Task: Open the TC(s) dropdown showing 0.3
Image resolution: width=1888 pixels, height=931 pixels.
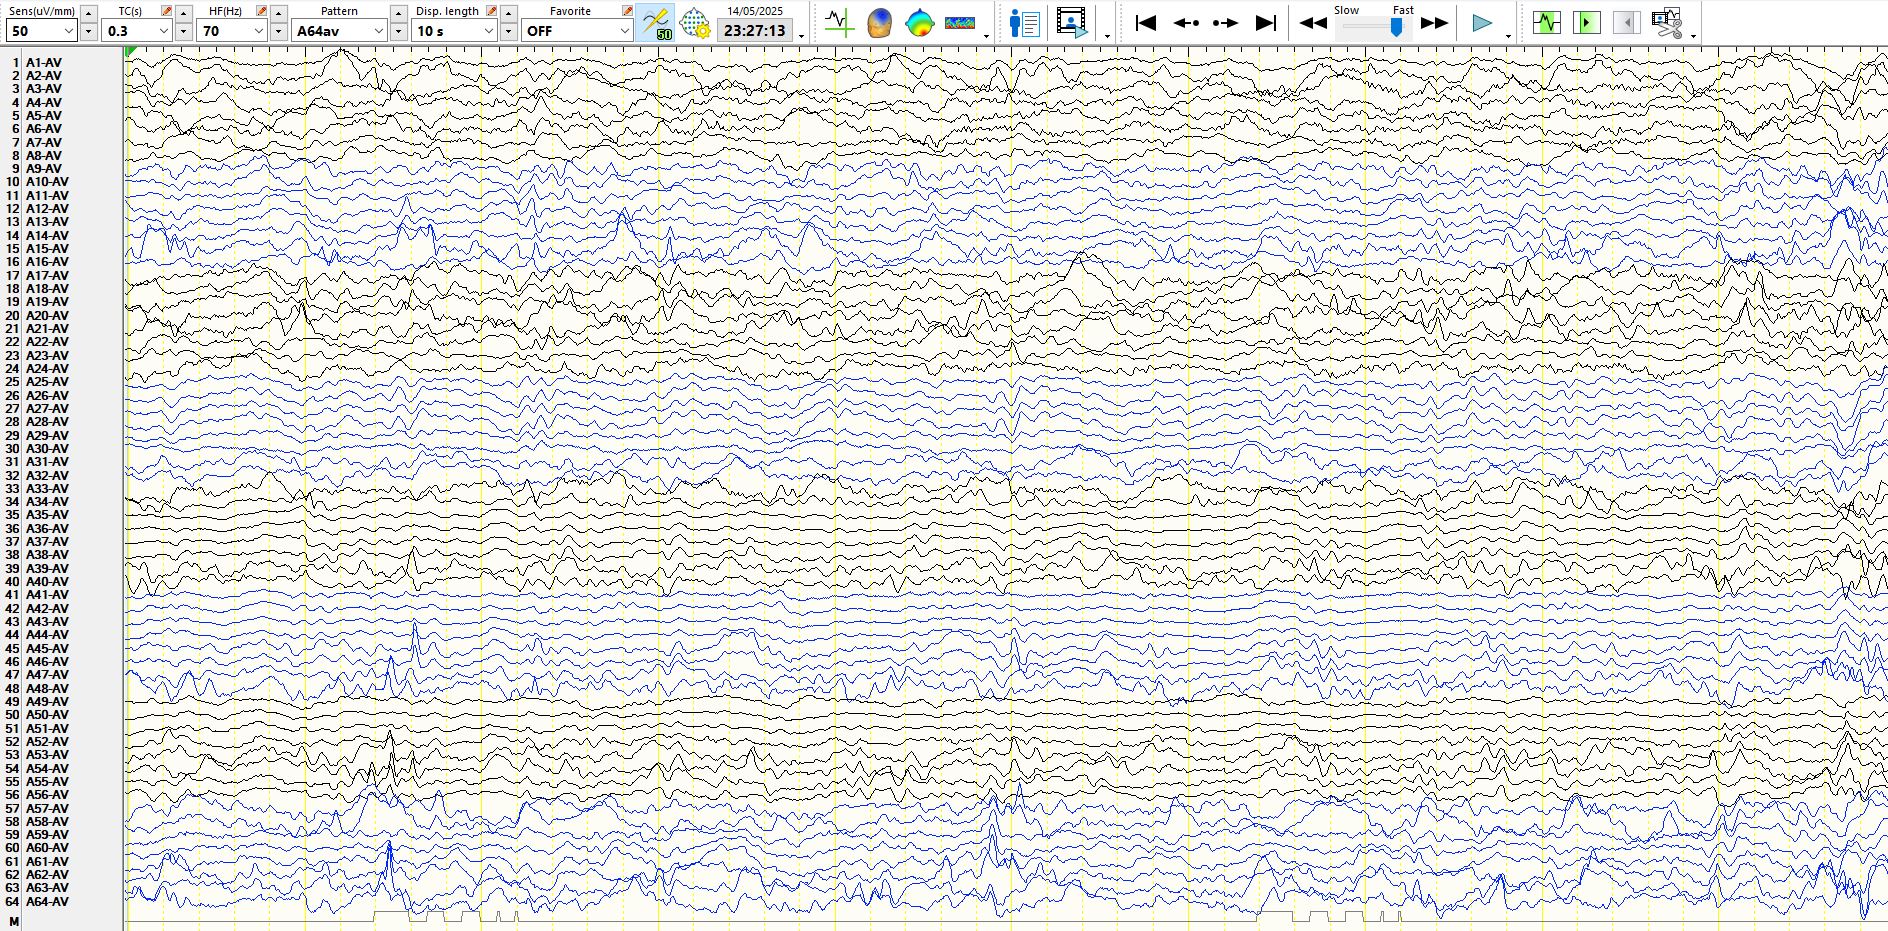Action: tap(137, 31)
